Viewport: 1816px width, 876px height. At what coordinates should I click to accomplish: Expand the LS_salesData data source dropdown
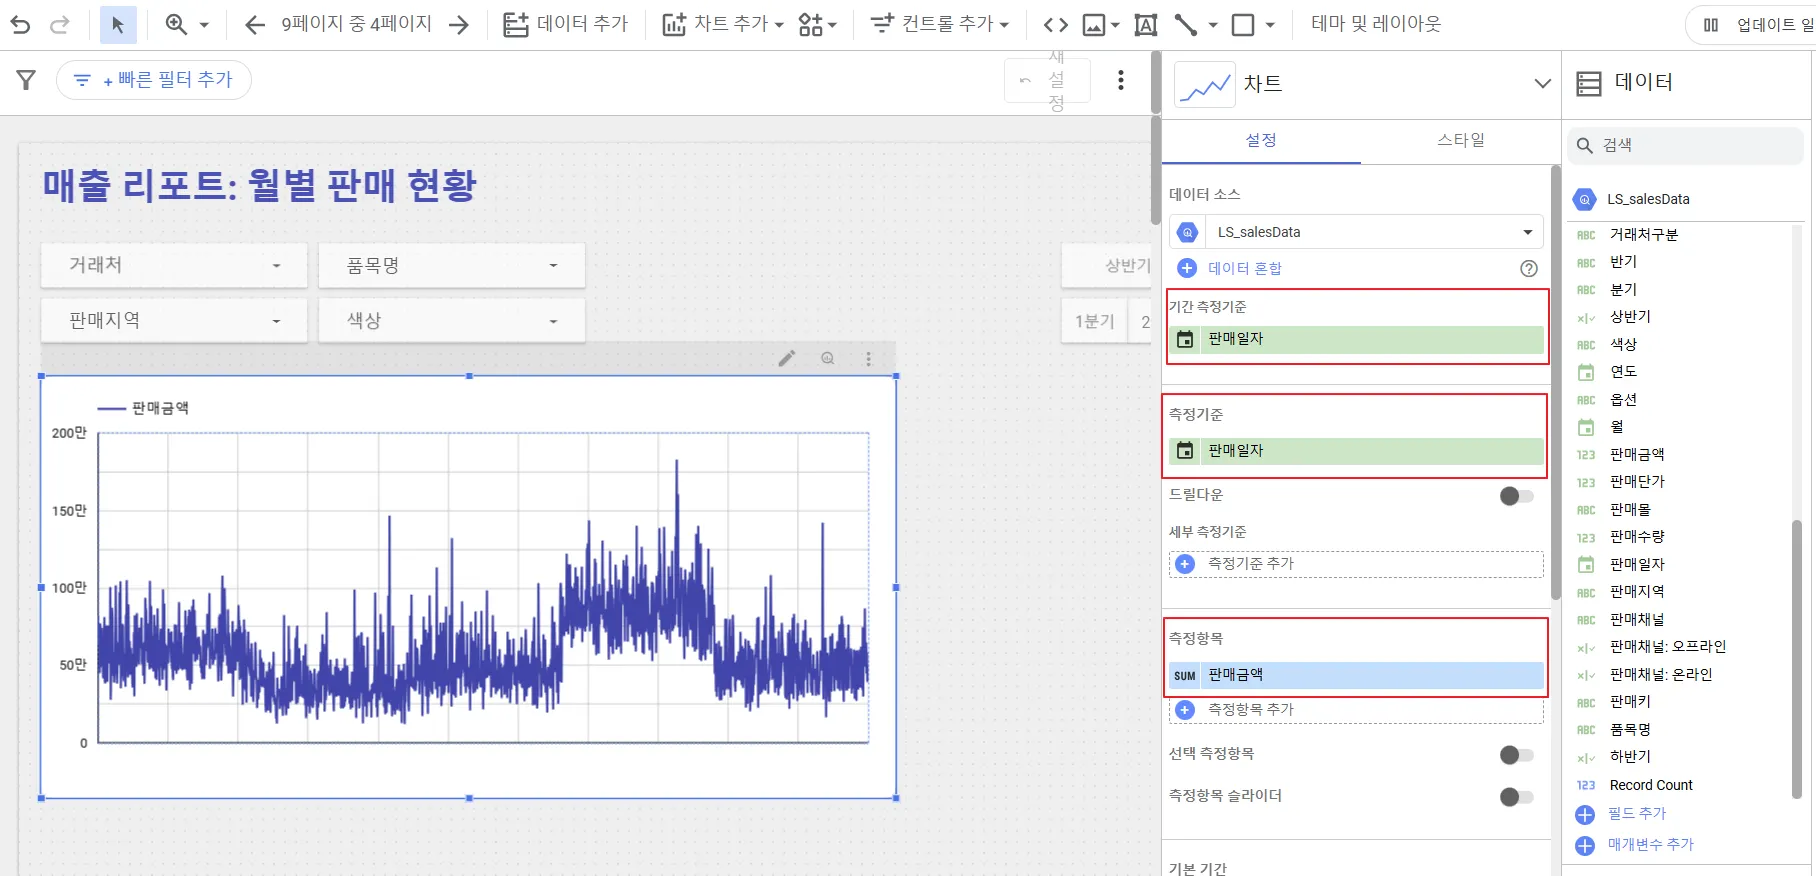tap(1356, 232)
